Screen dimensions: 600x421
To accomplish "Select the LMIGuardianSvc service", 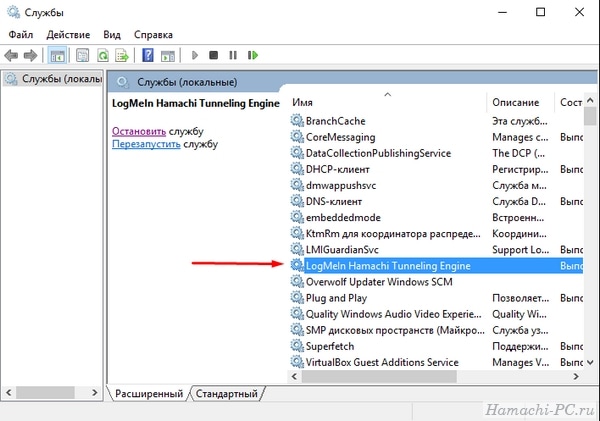I will (x=436, y=250).
